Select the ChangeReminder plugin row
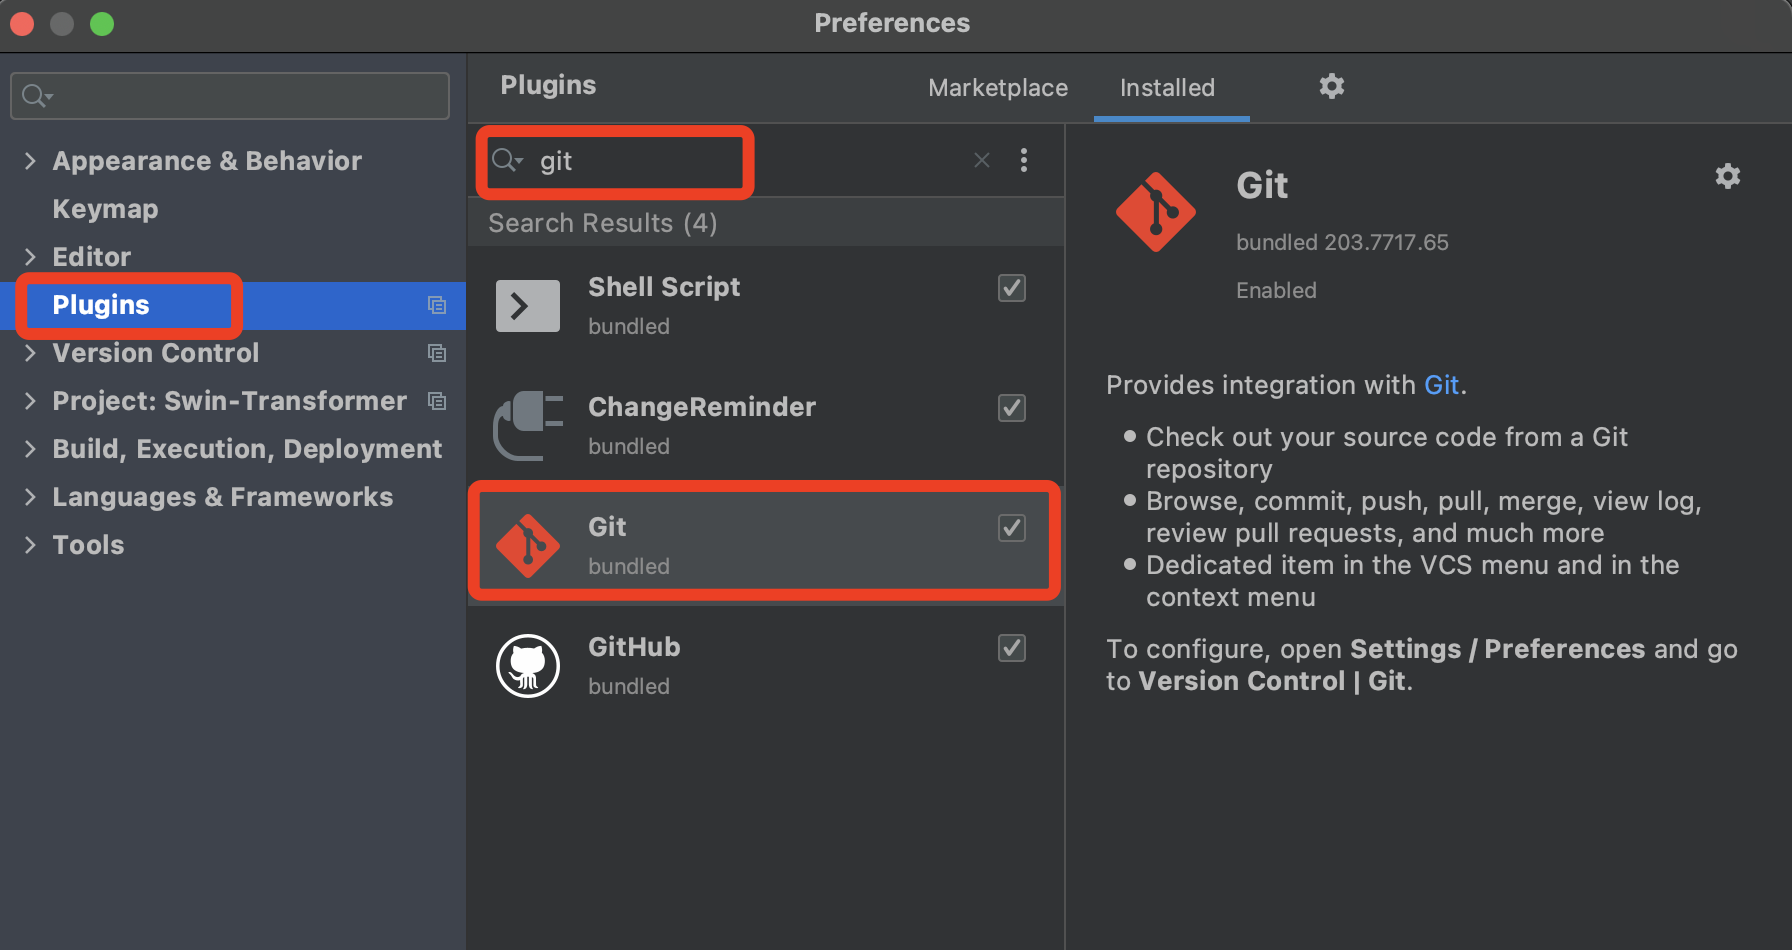This screenshot has height=950, width=1792. point(766,426)
